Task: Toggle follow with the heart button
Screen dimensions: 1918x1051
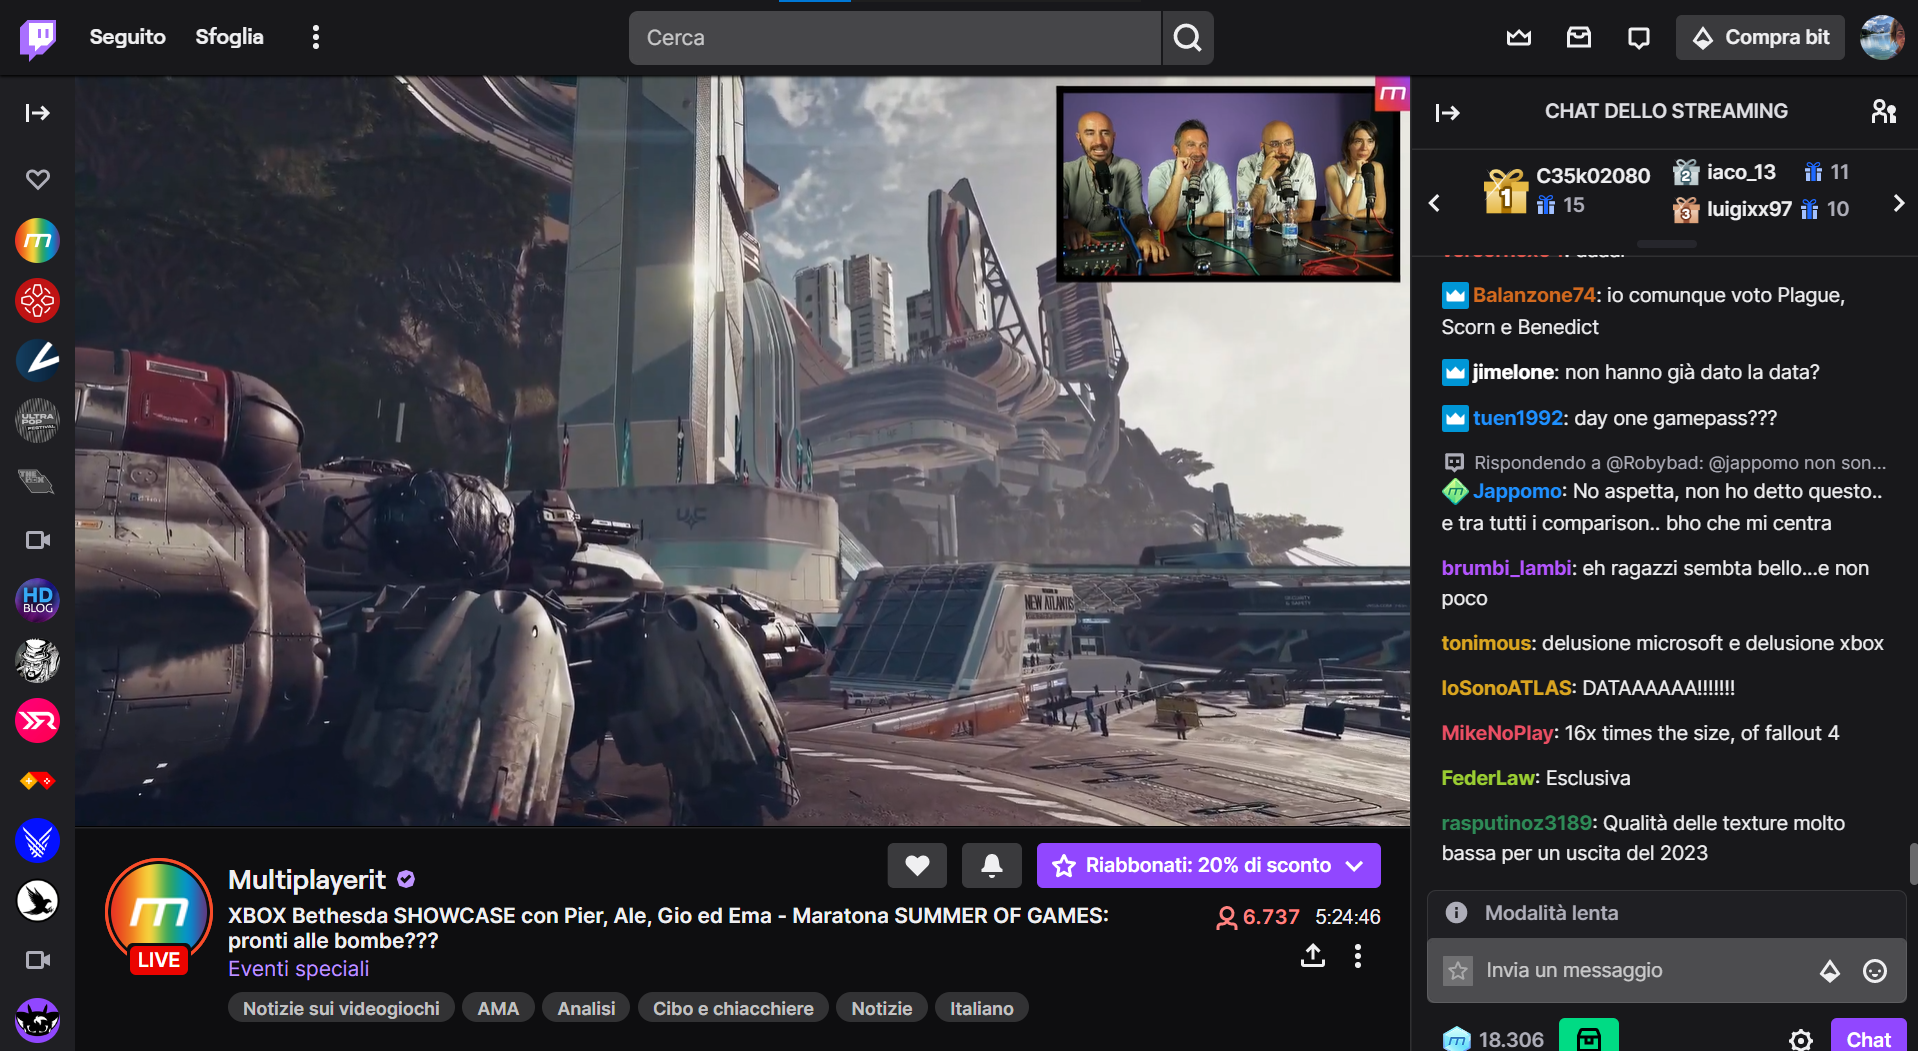Action: (917, 865)
